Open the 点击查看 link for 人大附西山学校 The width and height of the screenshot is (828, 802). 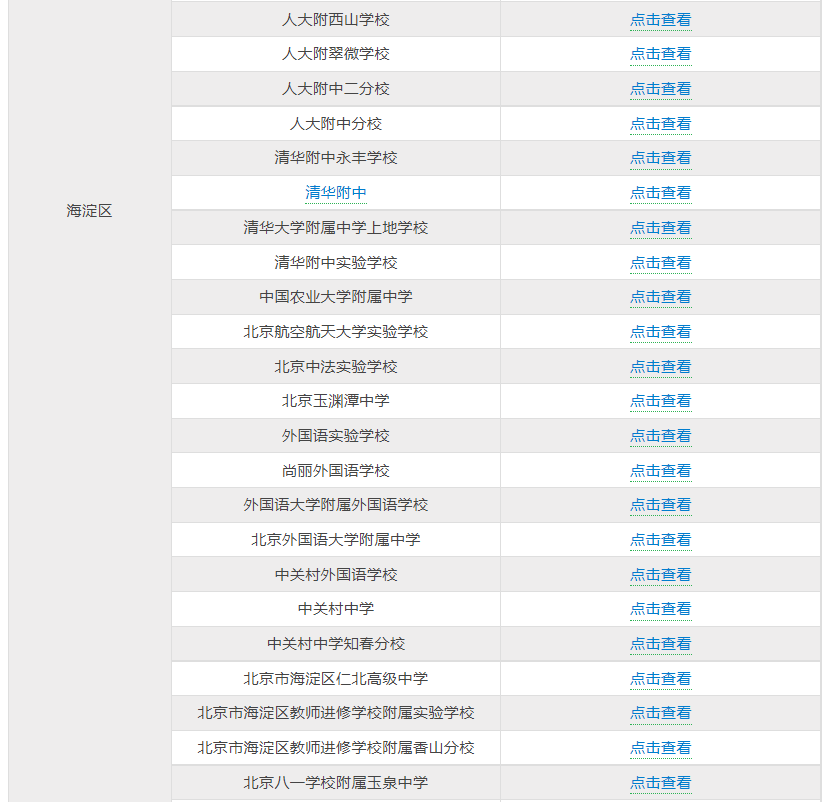pyautogui.click(x=661, y=20)
